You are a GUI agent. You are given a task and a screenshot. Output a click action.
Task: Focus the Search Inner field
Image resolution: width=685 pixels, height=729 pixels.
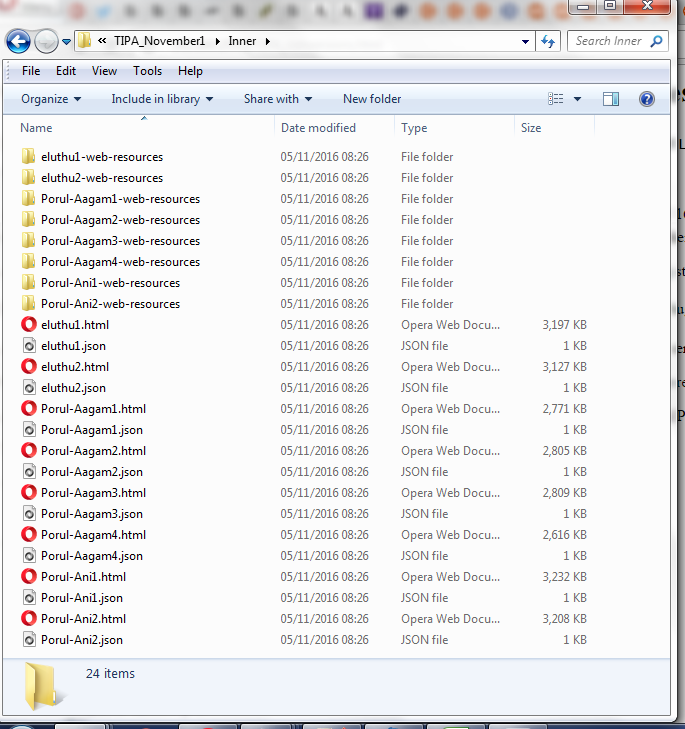coord(618,41)
